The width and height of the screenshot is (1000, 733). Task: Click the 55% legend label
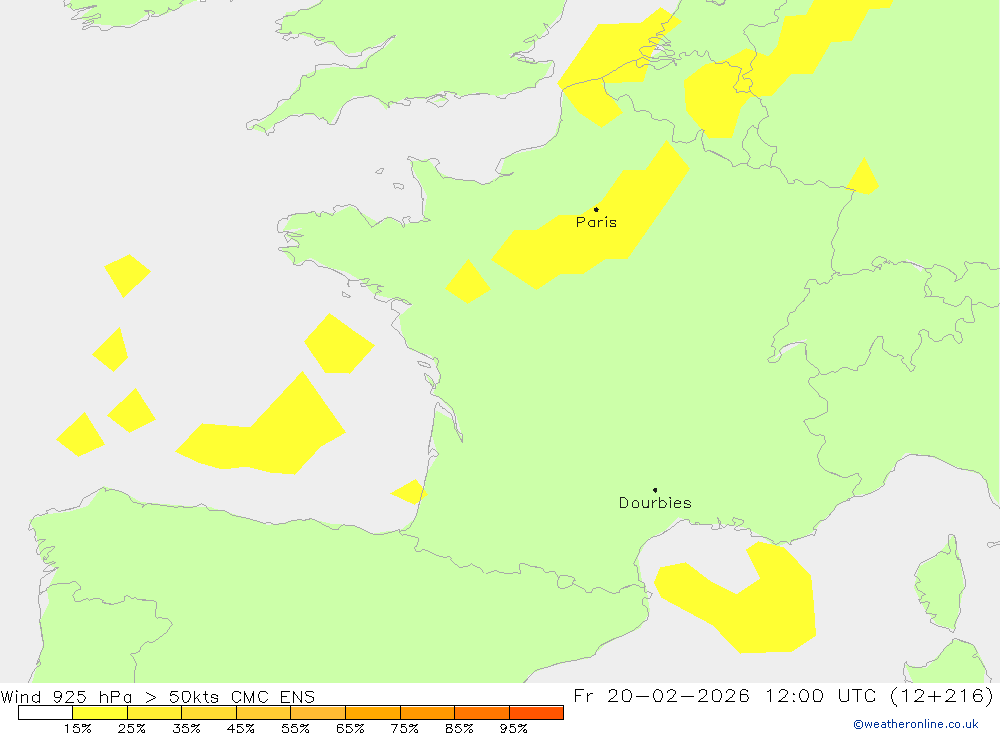pos(295,728)
